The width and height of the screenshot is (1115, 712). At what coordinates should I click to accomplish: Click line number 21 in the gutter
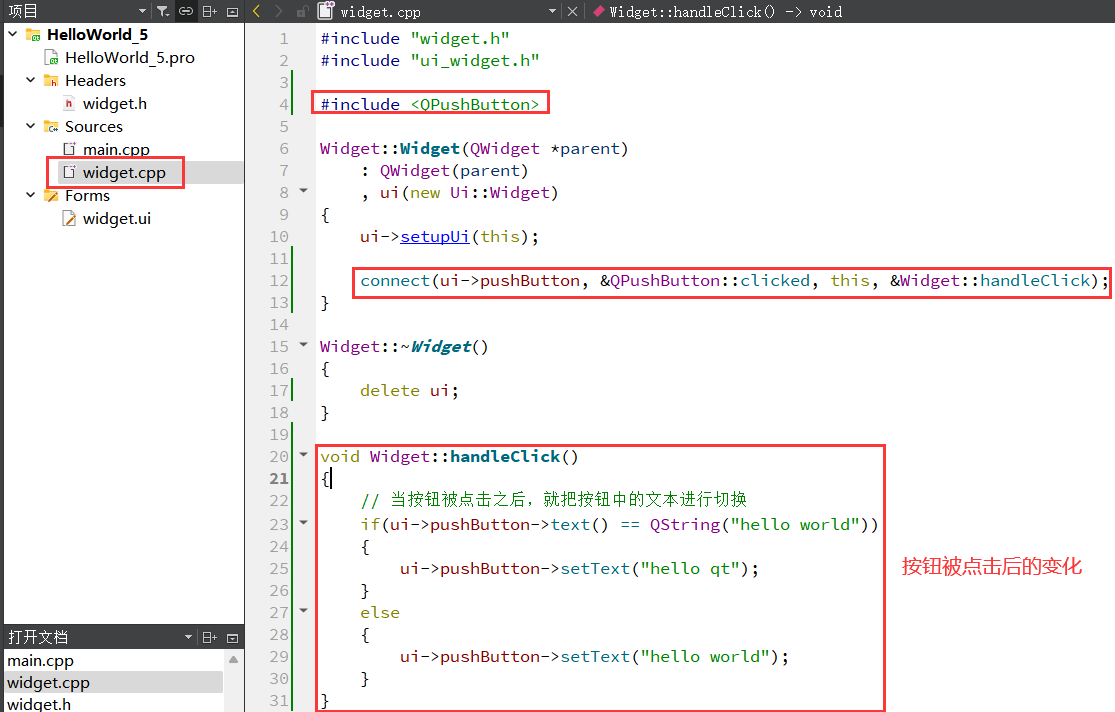point(279,478)
